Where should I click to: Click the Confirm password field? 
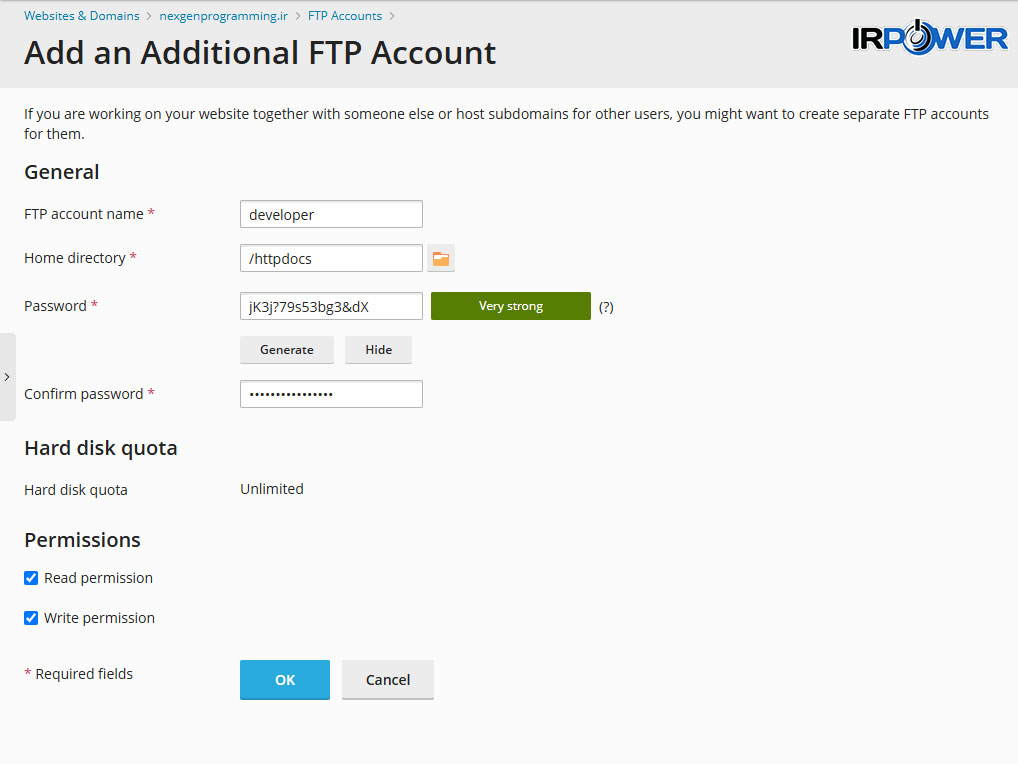point(331,394)
